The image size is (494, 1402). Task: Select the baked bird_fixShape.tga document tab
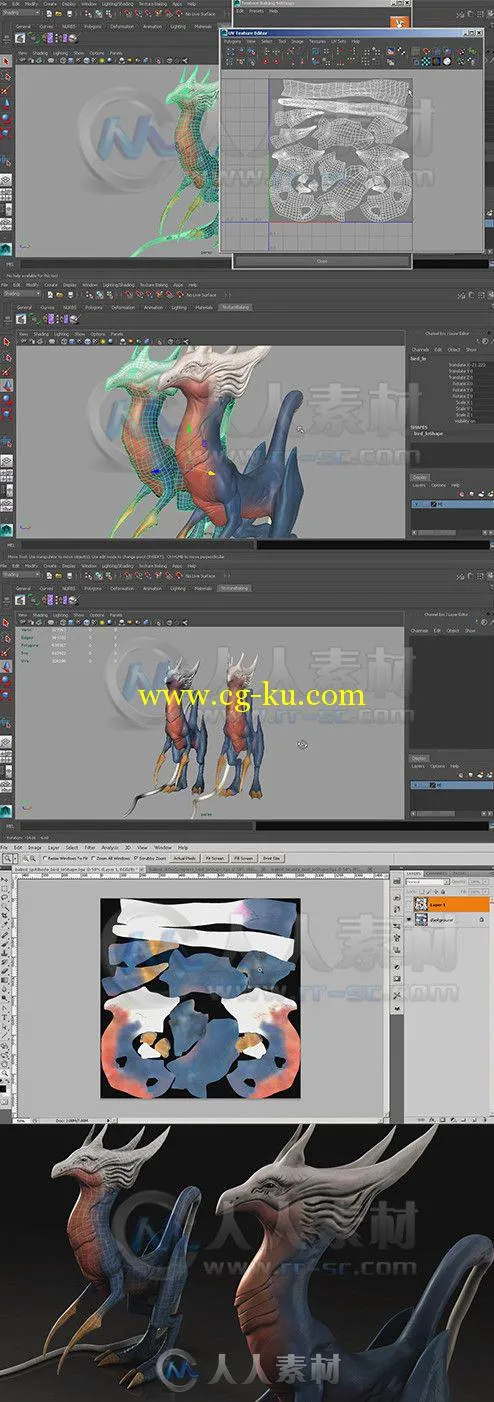(x=76, y=869)
